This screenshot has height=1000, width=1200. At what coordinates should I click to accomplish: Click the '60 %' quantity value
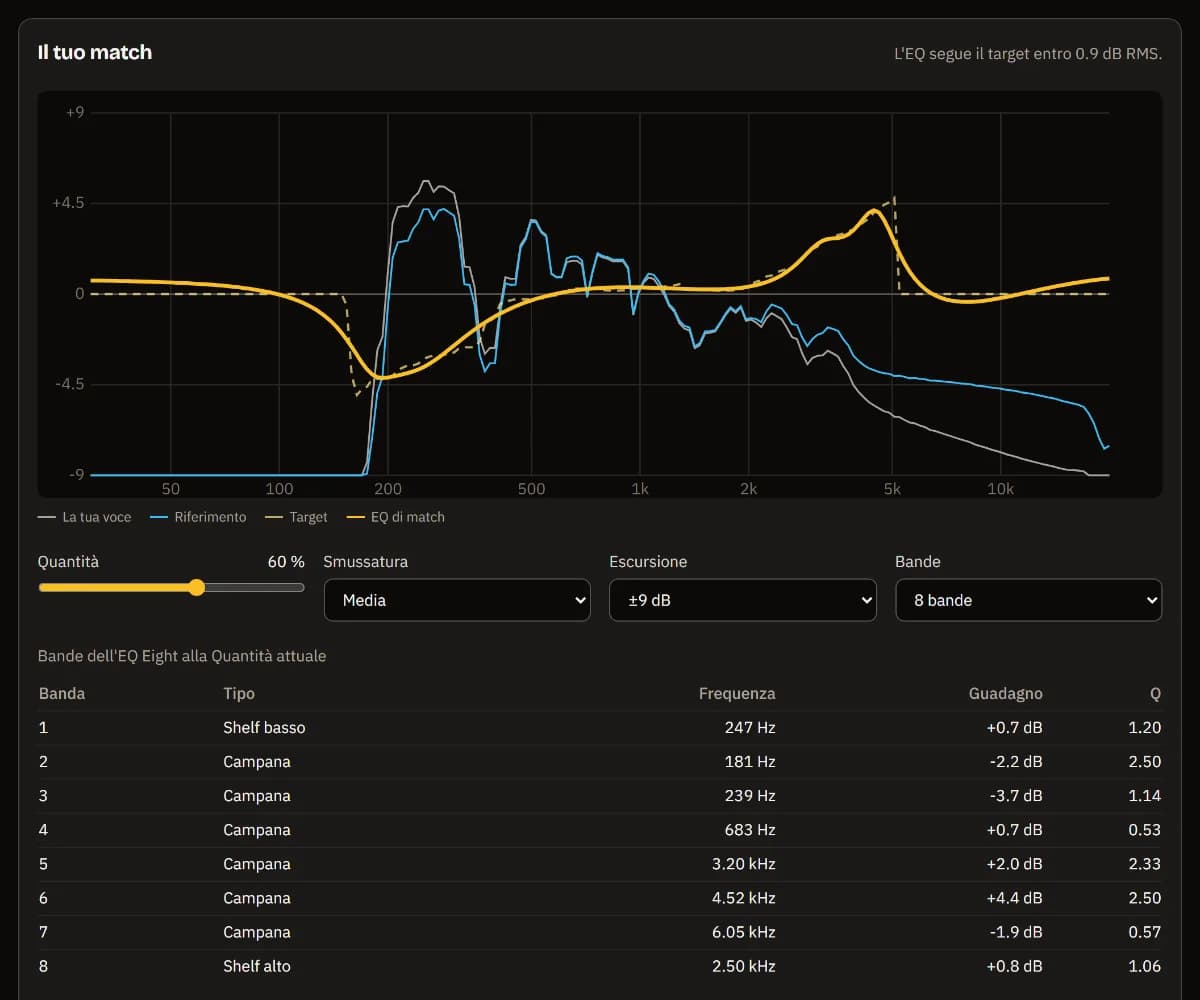coord(286,562)
